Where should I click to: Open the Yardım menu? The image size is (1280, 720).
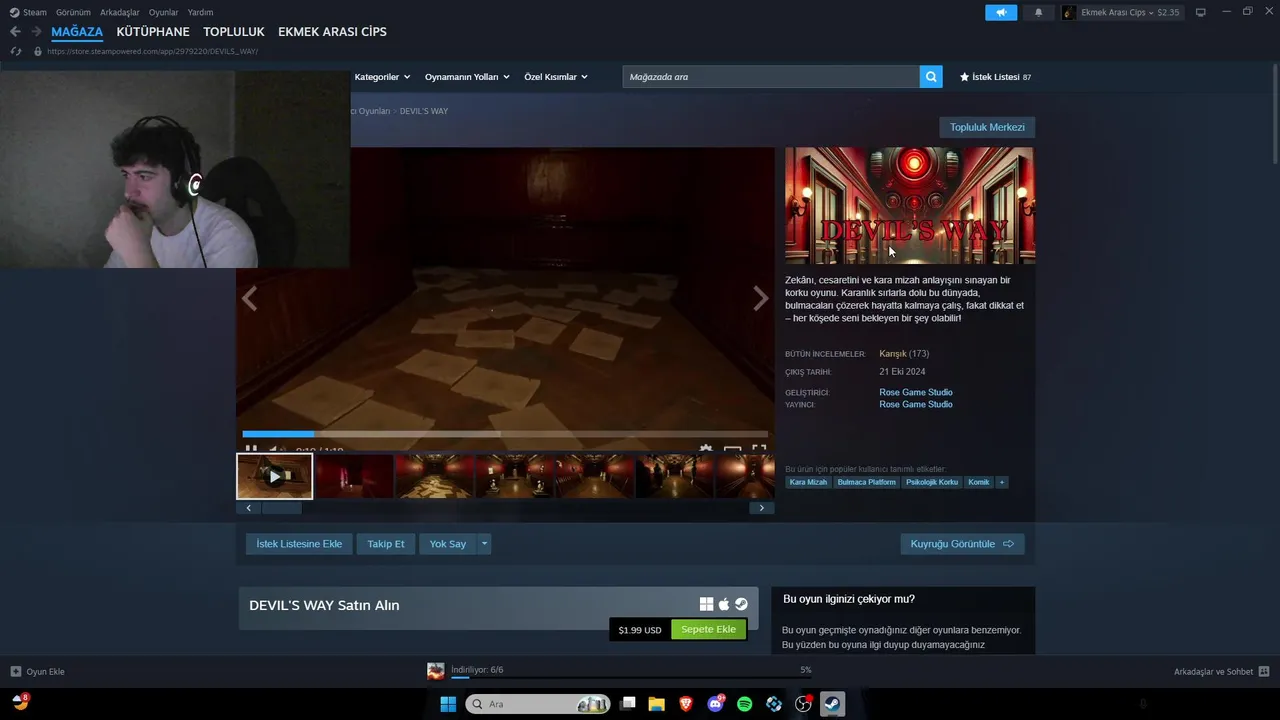(x=200, y=12)
